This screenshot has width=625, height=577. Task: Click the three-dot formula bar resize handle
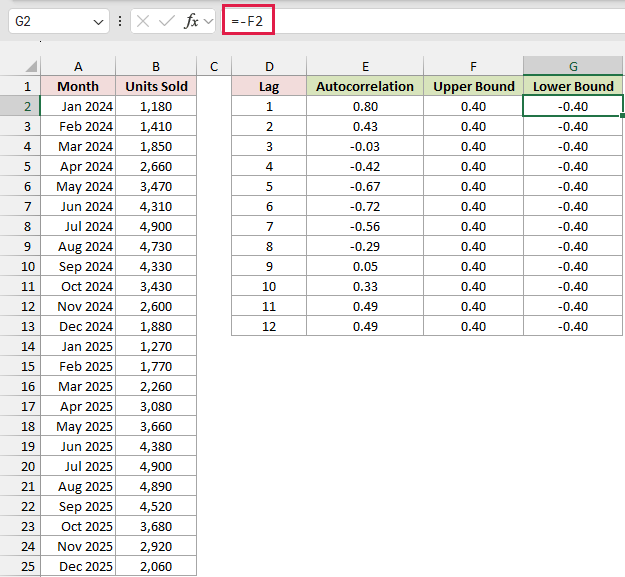pyautogui.click(x=120, y=21)
